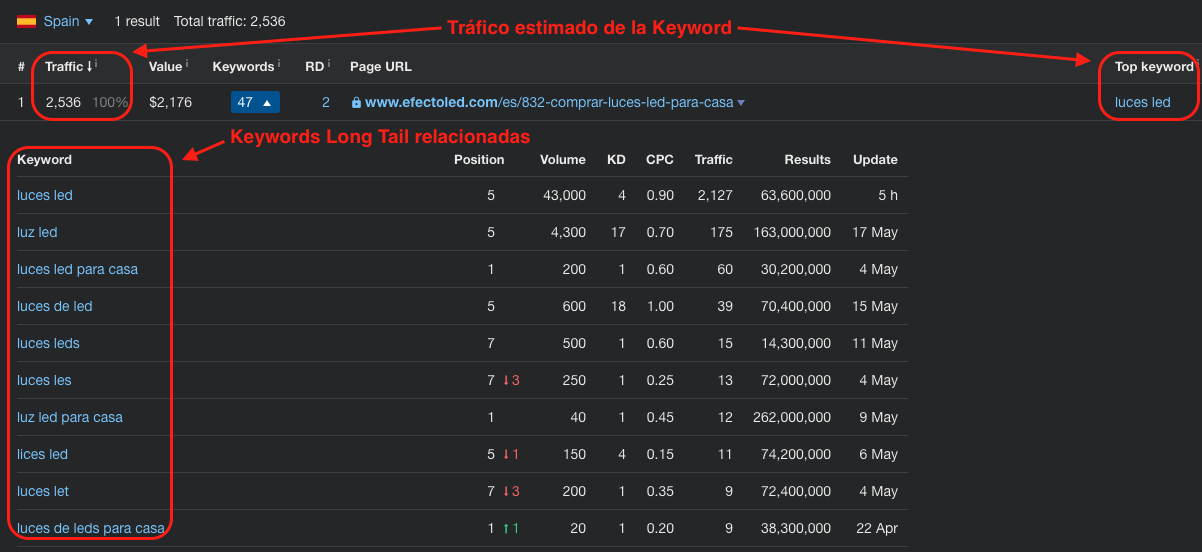Click info icon next to Top keyword
Image resolution: width=1202 pixels, height=552 pixels.
1197,65
